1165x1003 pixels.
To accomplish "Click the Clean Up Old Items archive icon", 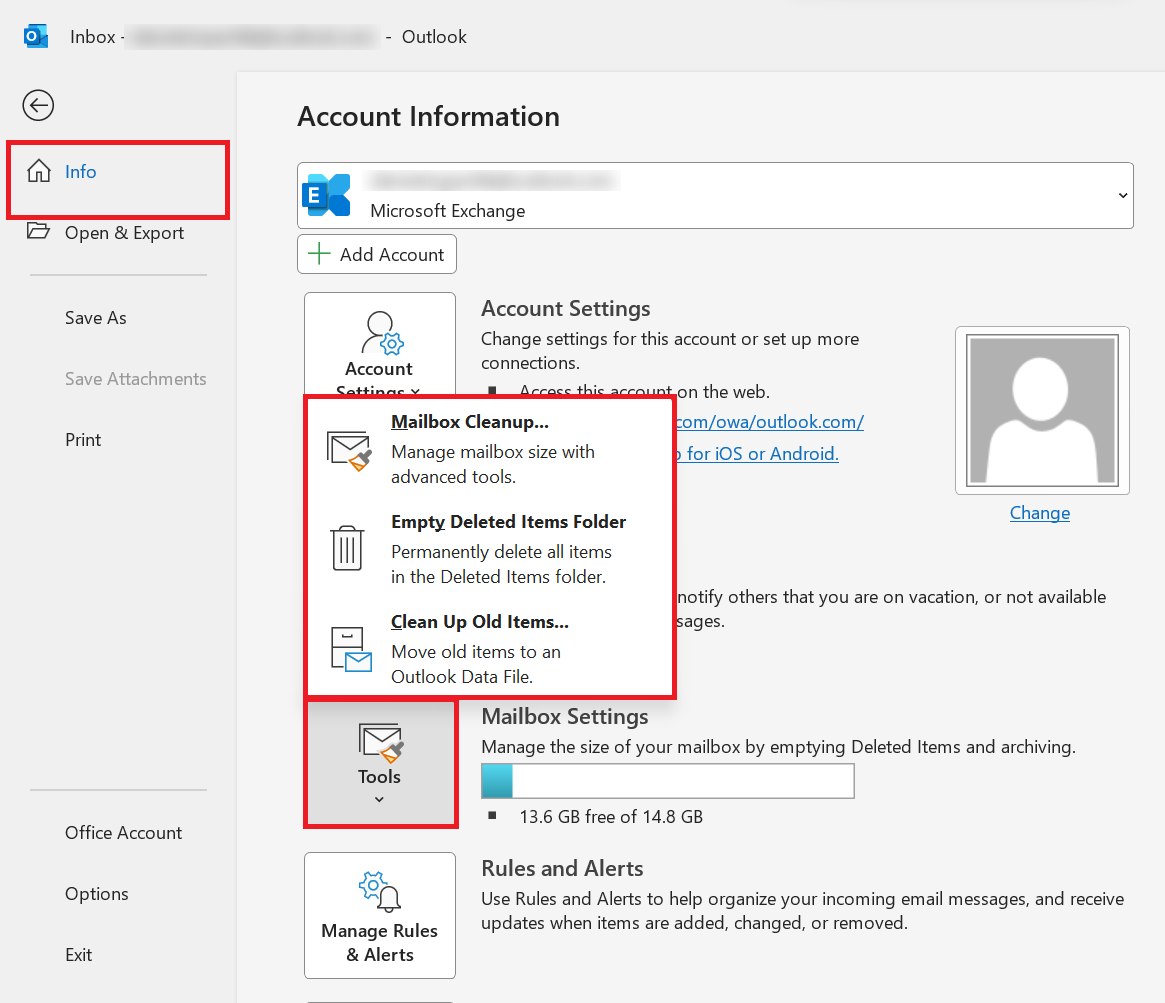I will click(x=351, y=649).
